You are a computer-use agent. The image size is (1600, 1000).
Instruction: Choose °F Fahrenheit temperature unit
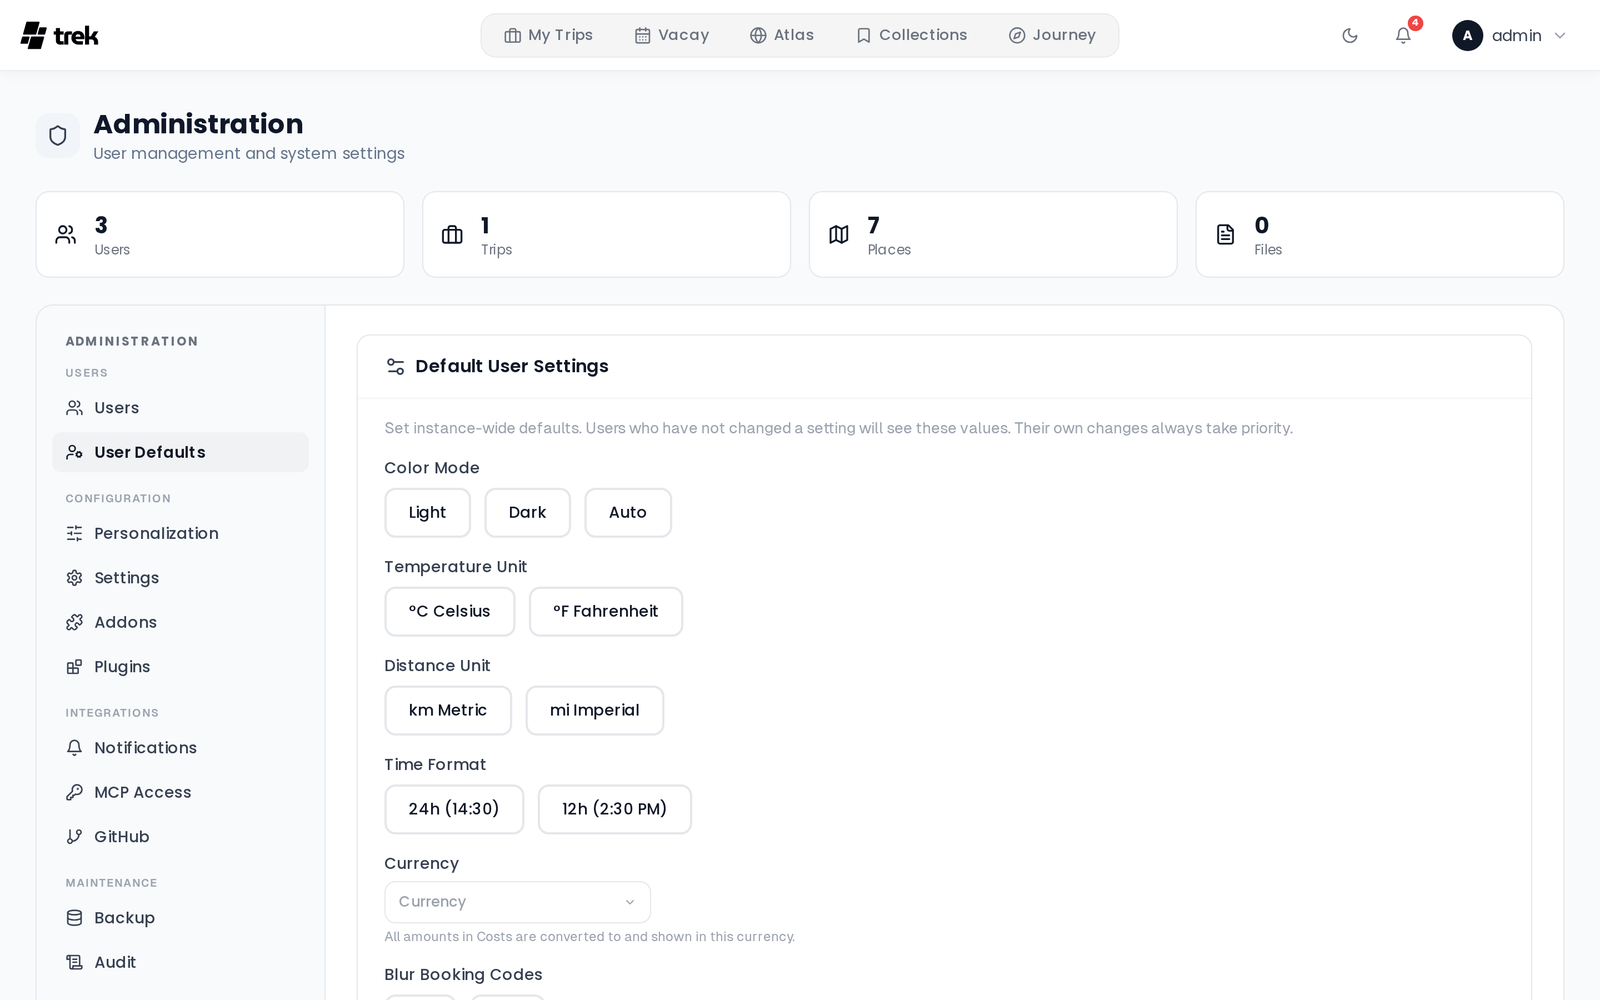point(606,612)
